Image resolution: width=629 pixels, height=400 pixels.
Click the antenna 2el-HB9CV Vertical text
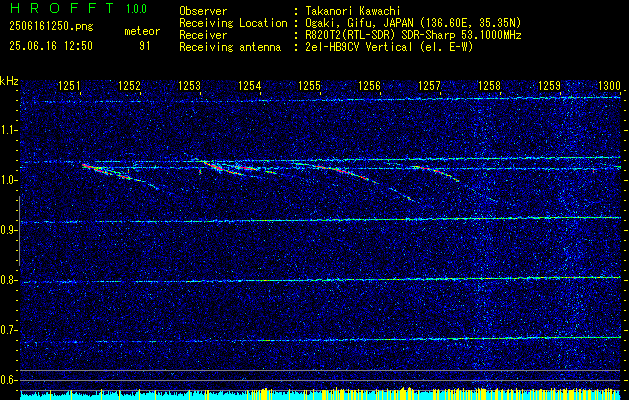(358, 47)
